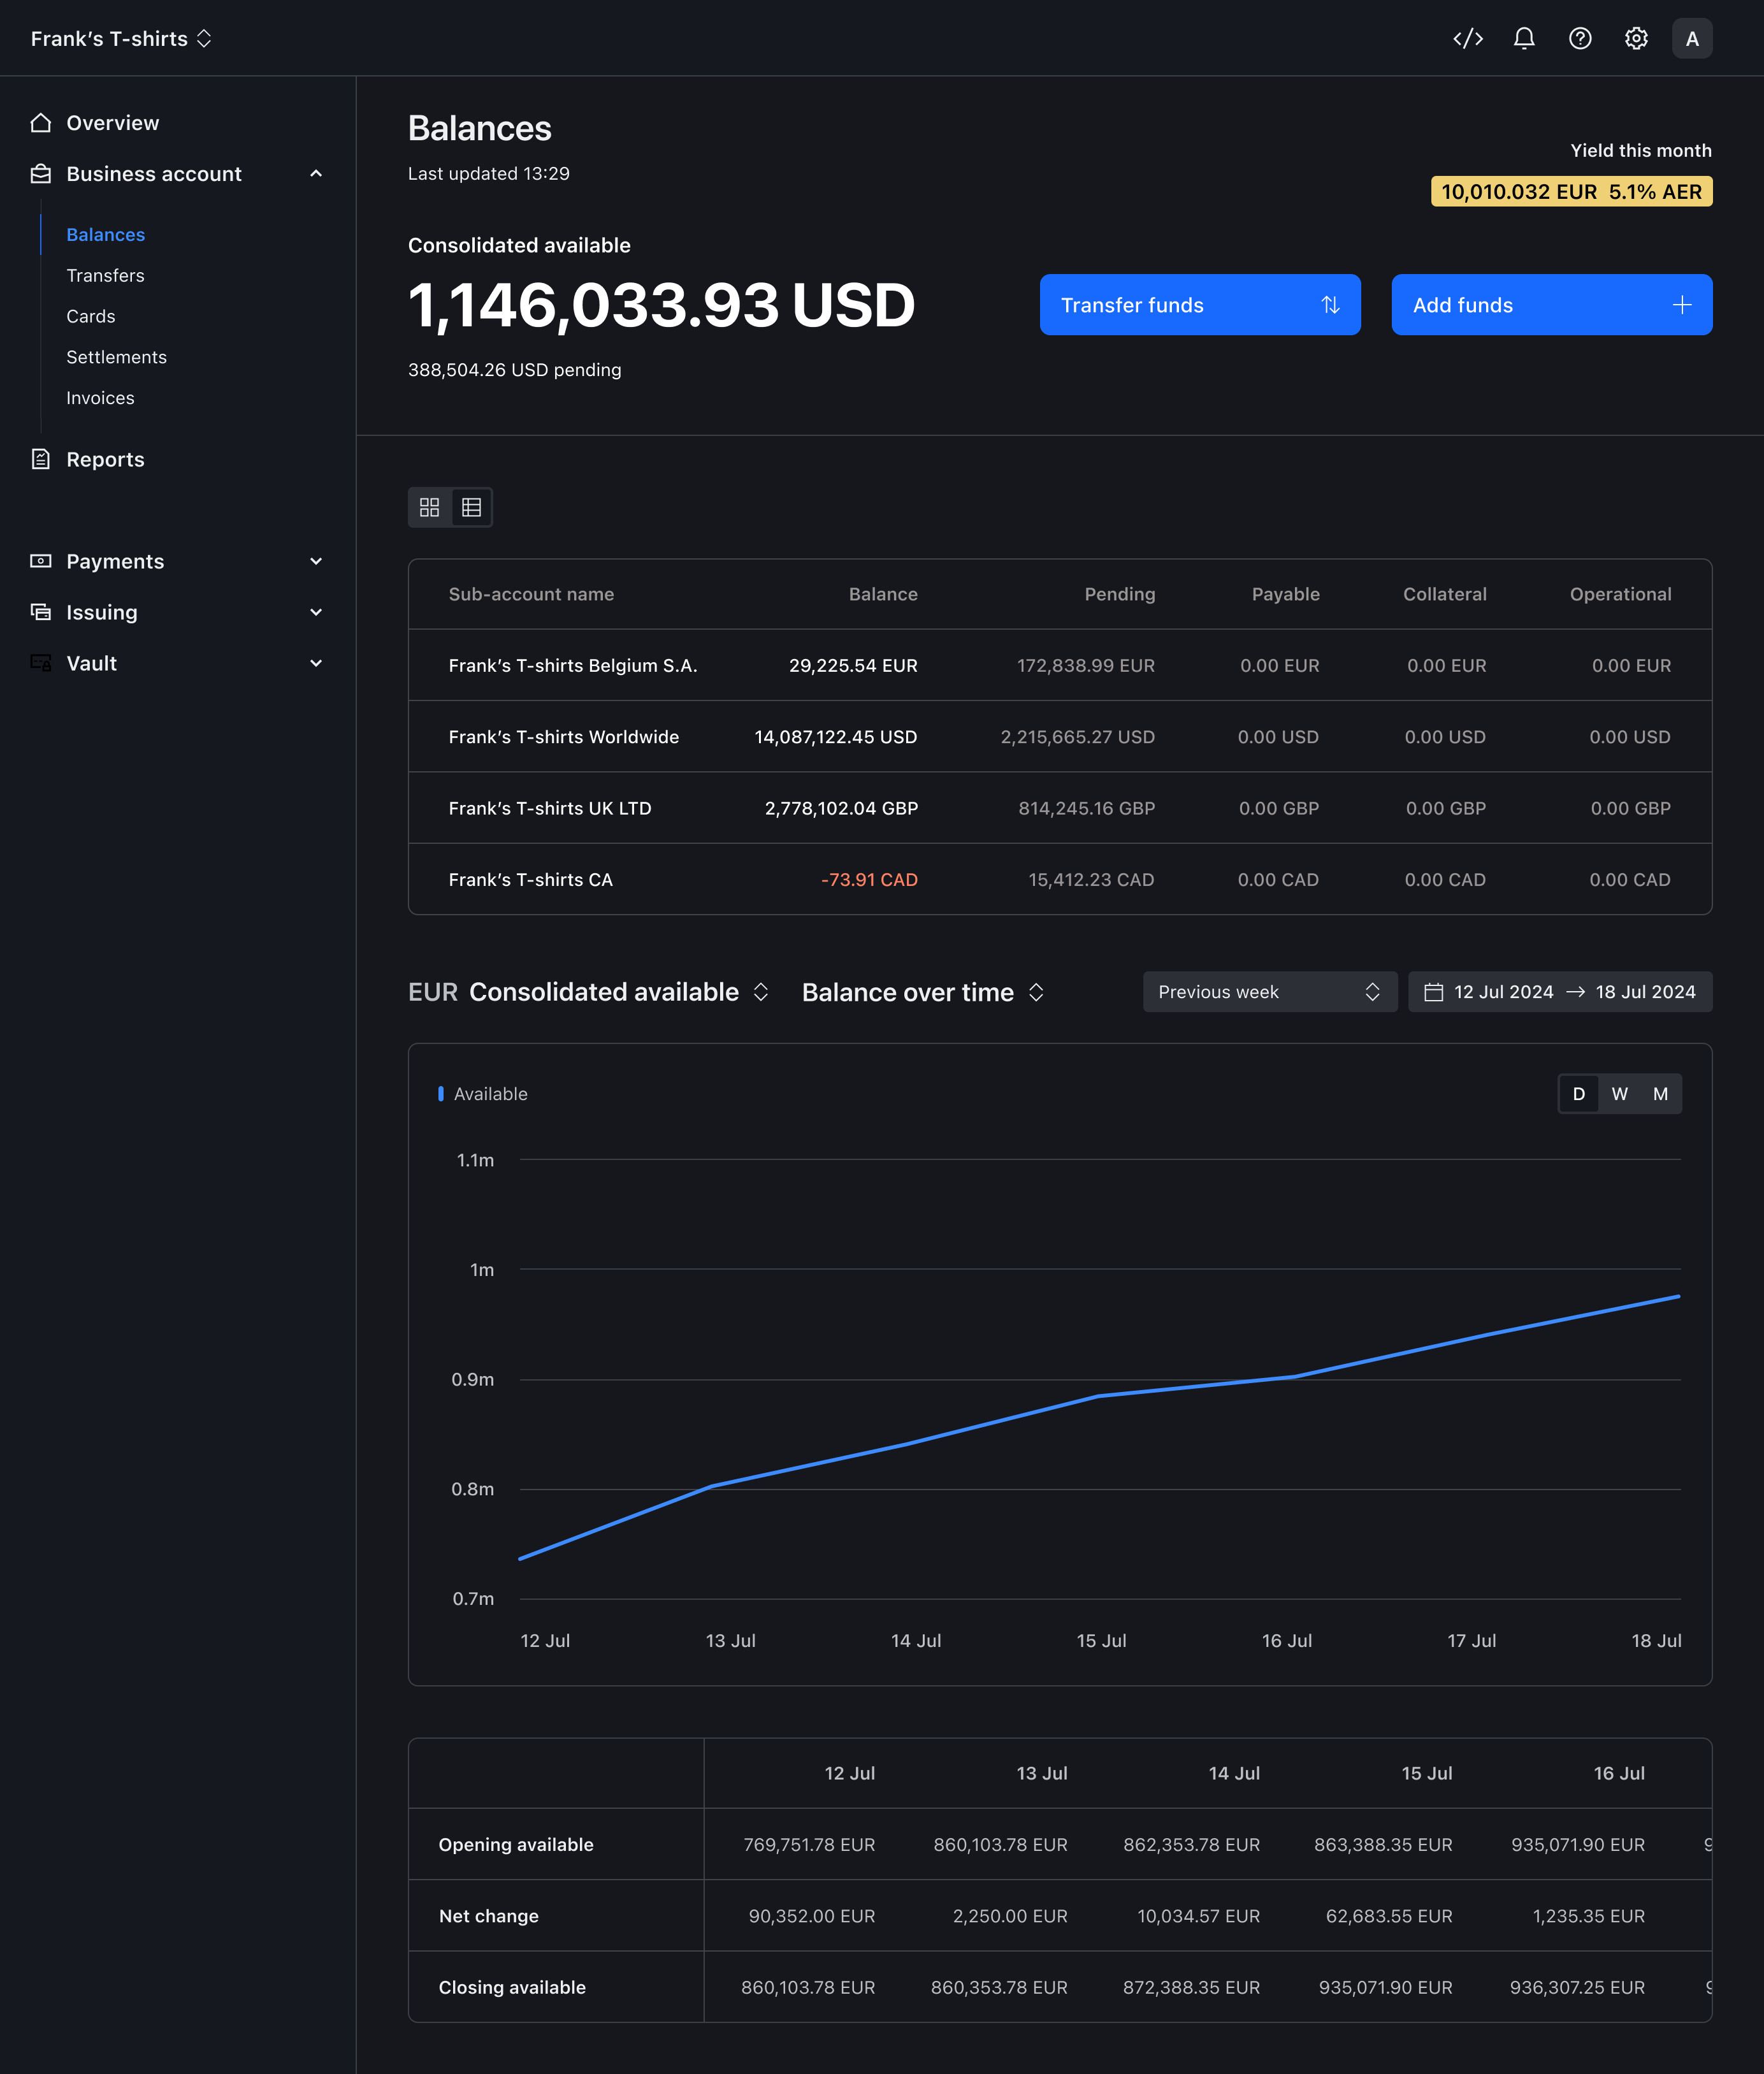Open the Balance over time selector
This screenshot has width=1764, height=2074.
coord(923,992)
